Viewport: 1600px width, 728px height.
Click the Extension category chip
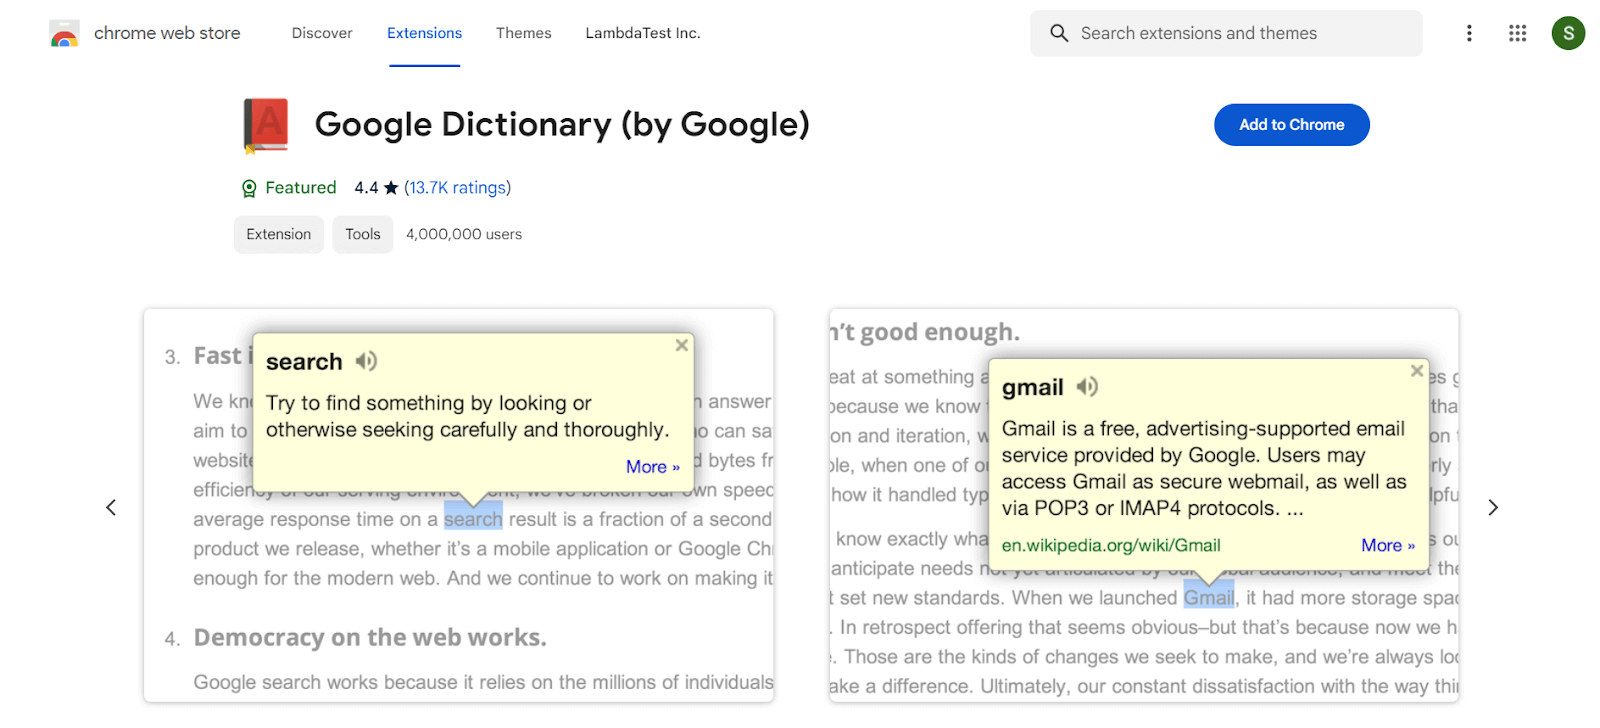279,234
